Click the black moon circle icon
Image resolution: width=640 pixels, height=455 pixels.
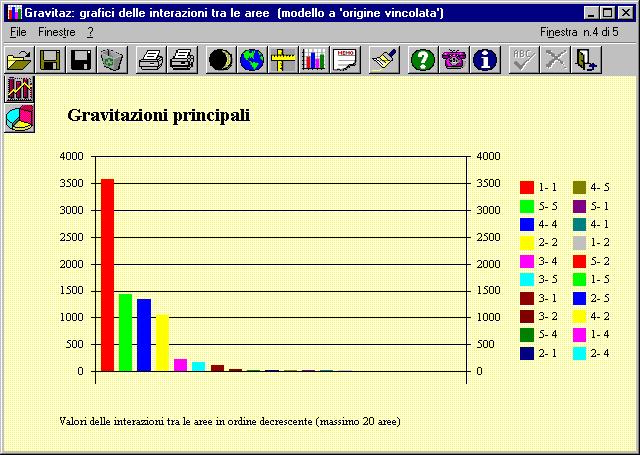pyautogui.click(x=222, y=60)
